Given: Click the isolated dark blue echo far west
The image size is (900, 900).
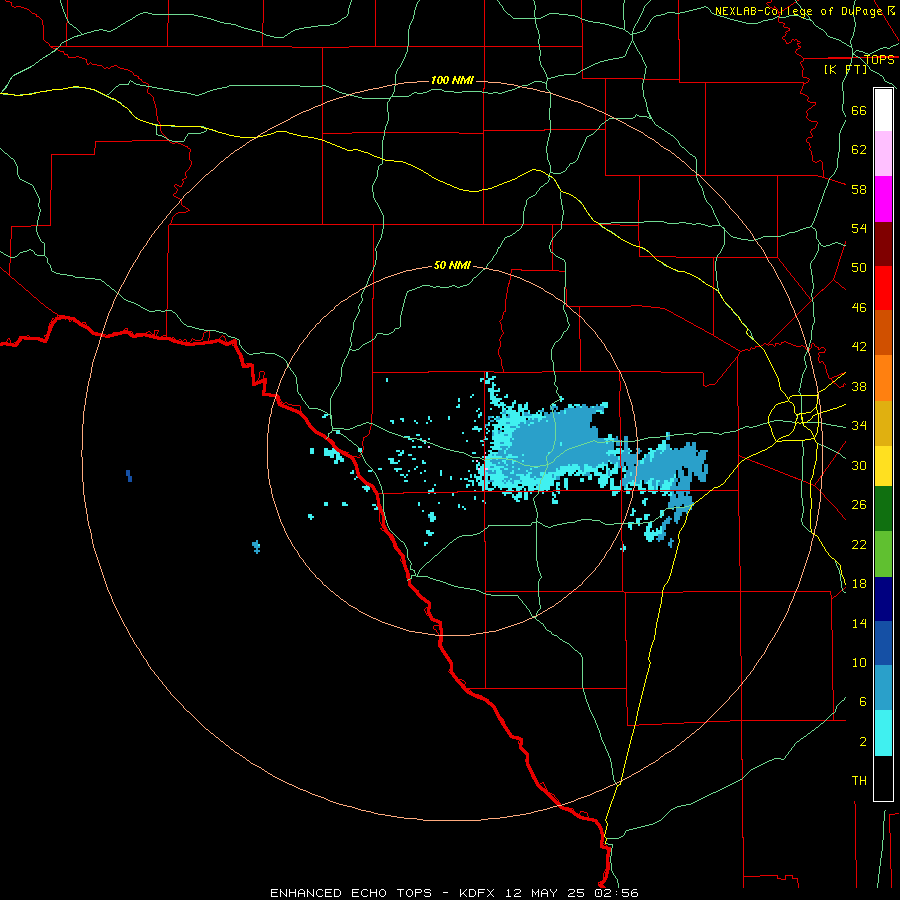Looking at the screenshot, I should click(129, 476).
